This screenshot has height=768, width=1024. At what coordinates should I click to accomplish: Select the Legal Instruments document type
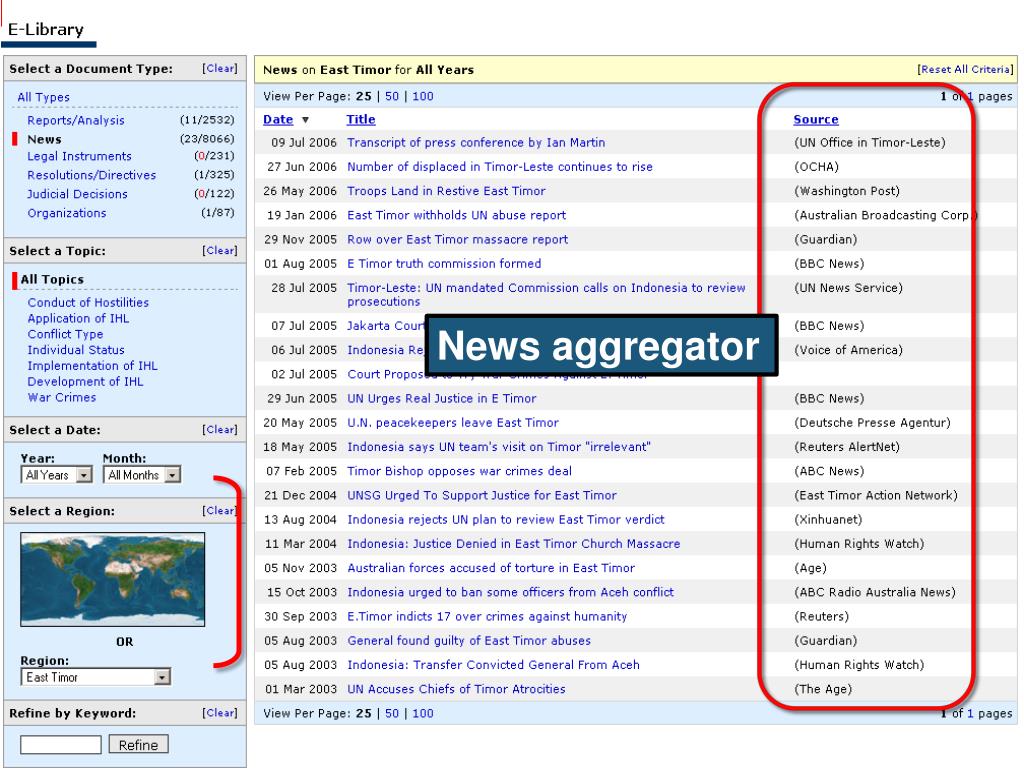79,157
